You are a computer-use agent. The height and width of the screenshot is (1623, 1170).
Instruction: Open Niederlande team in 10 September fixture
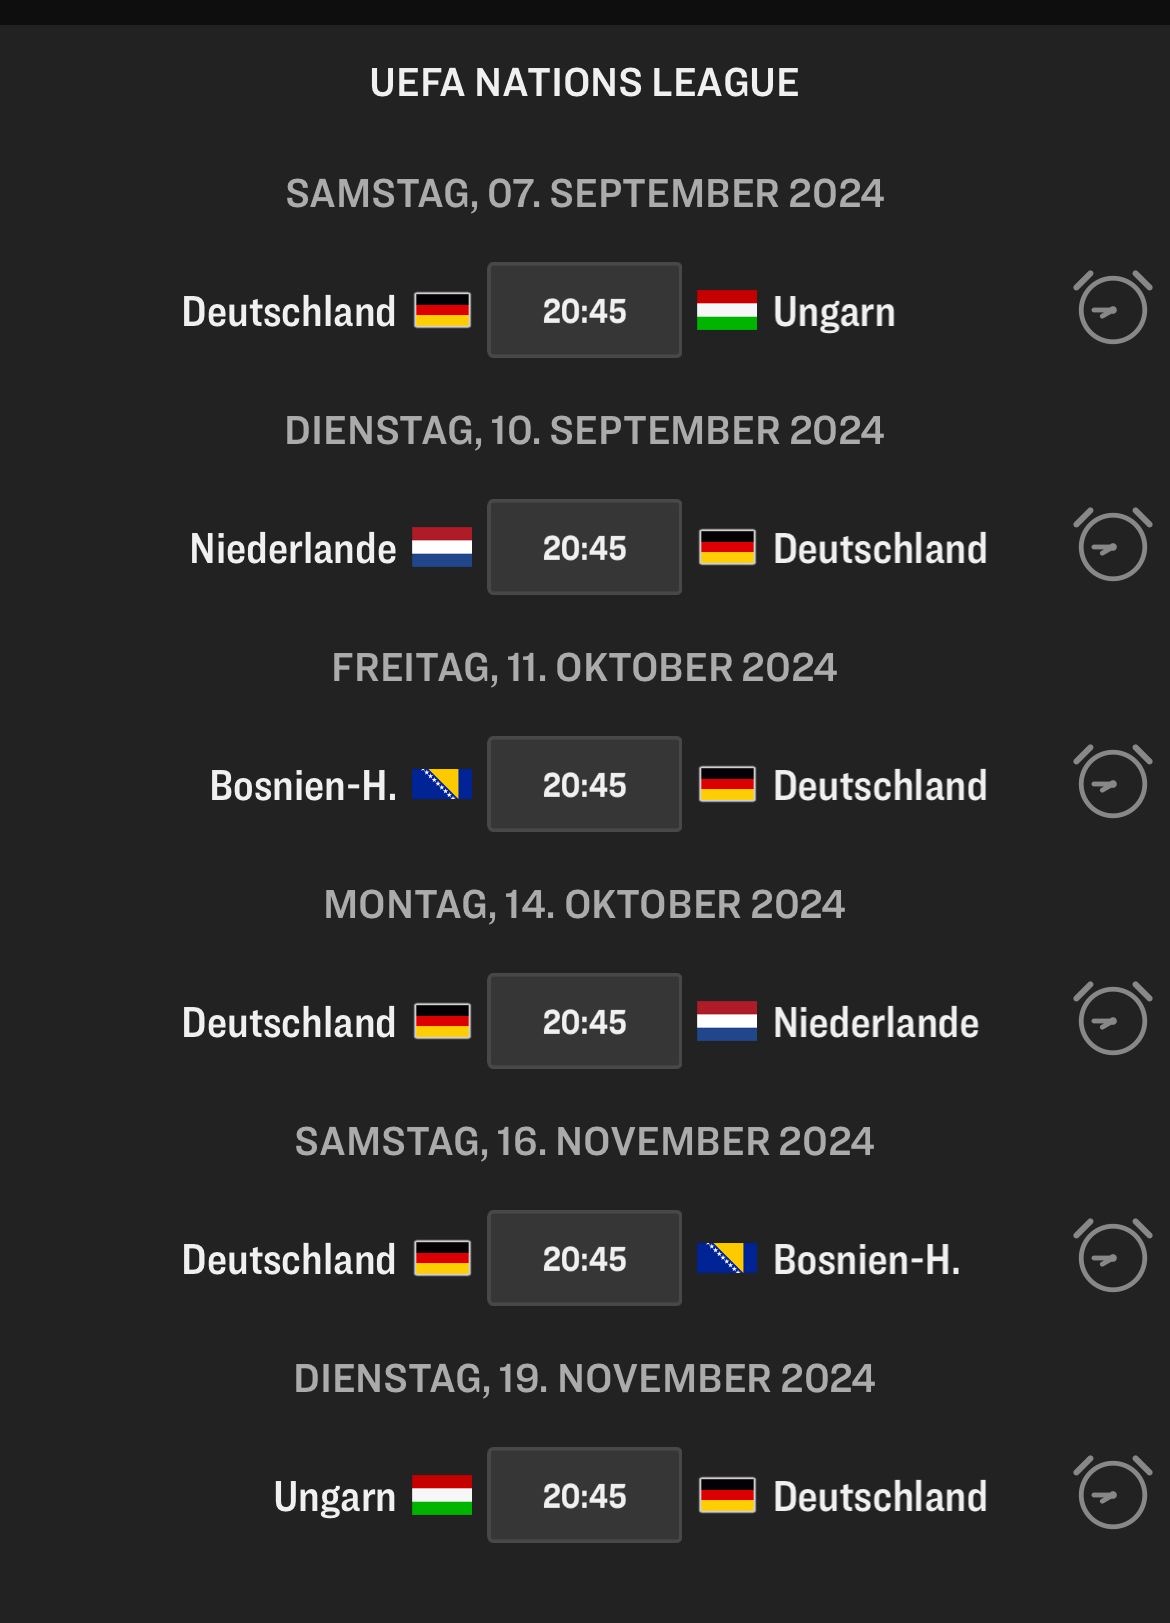(293, 549)
